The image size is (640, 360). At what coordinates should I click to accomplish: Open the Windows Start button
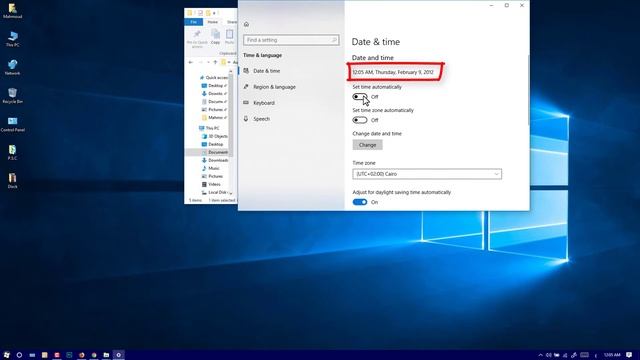[x=7, y=355]
